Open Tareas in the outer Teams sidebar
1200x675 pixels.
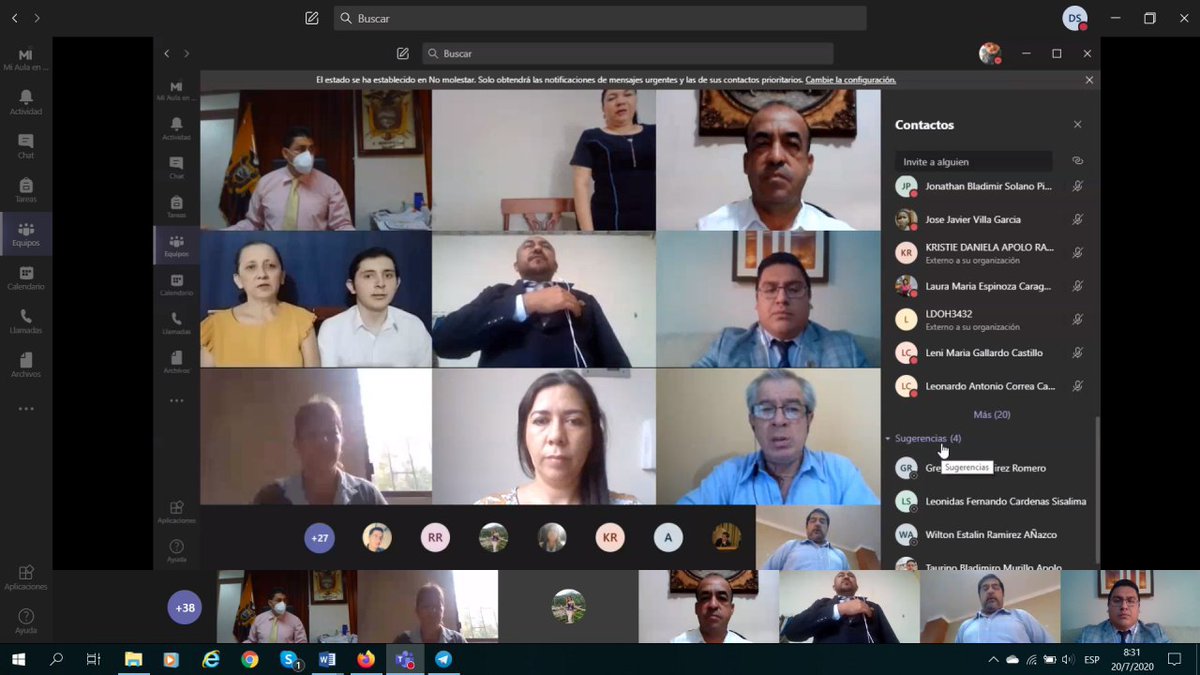[x=26, y=190]
